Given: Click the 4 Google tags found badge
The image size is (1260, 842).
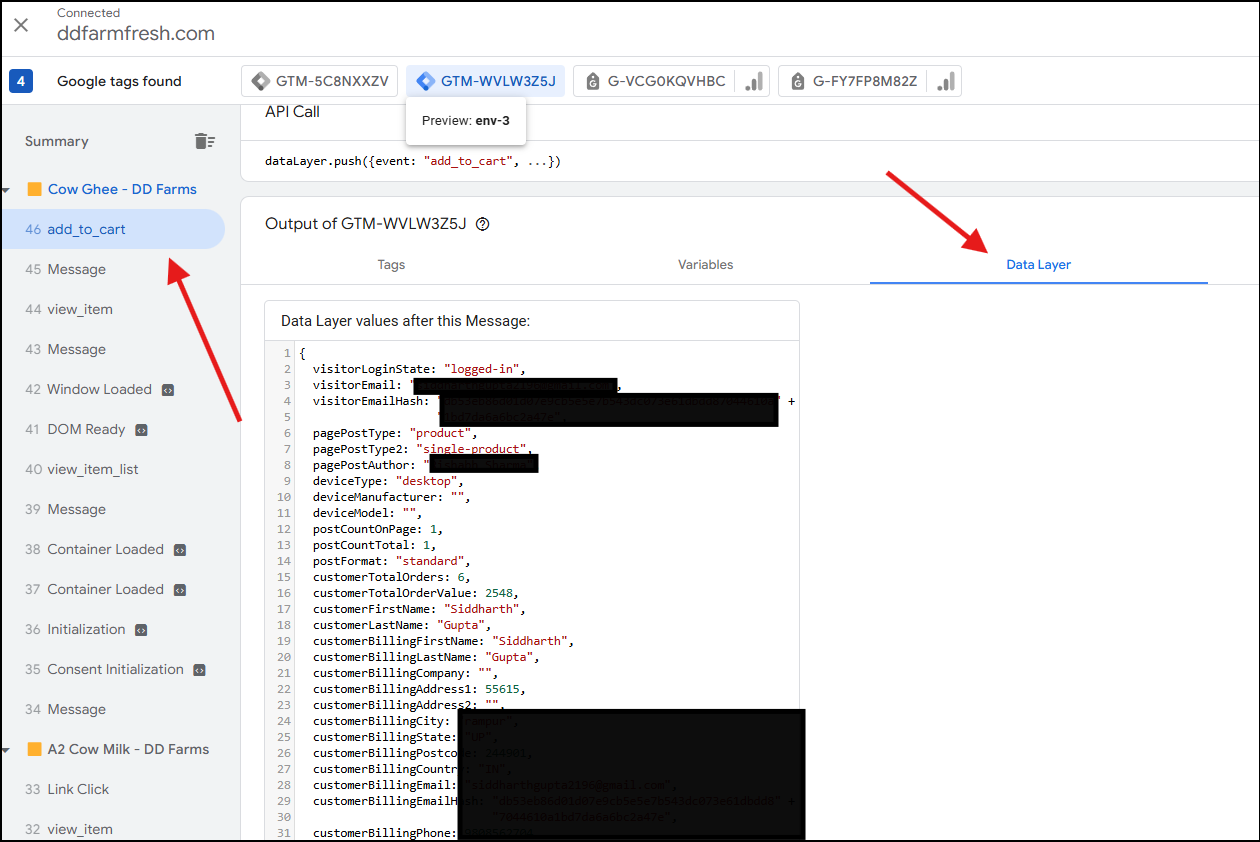Looking at the screenshot, I should pyautogui.click(x=21, y=81).
